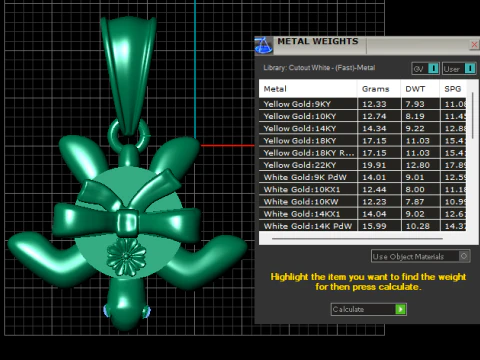Select the White Gold:10KX1 row
The height and width of the screenshot is (360, 480).
pos(362,189)
